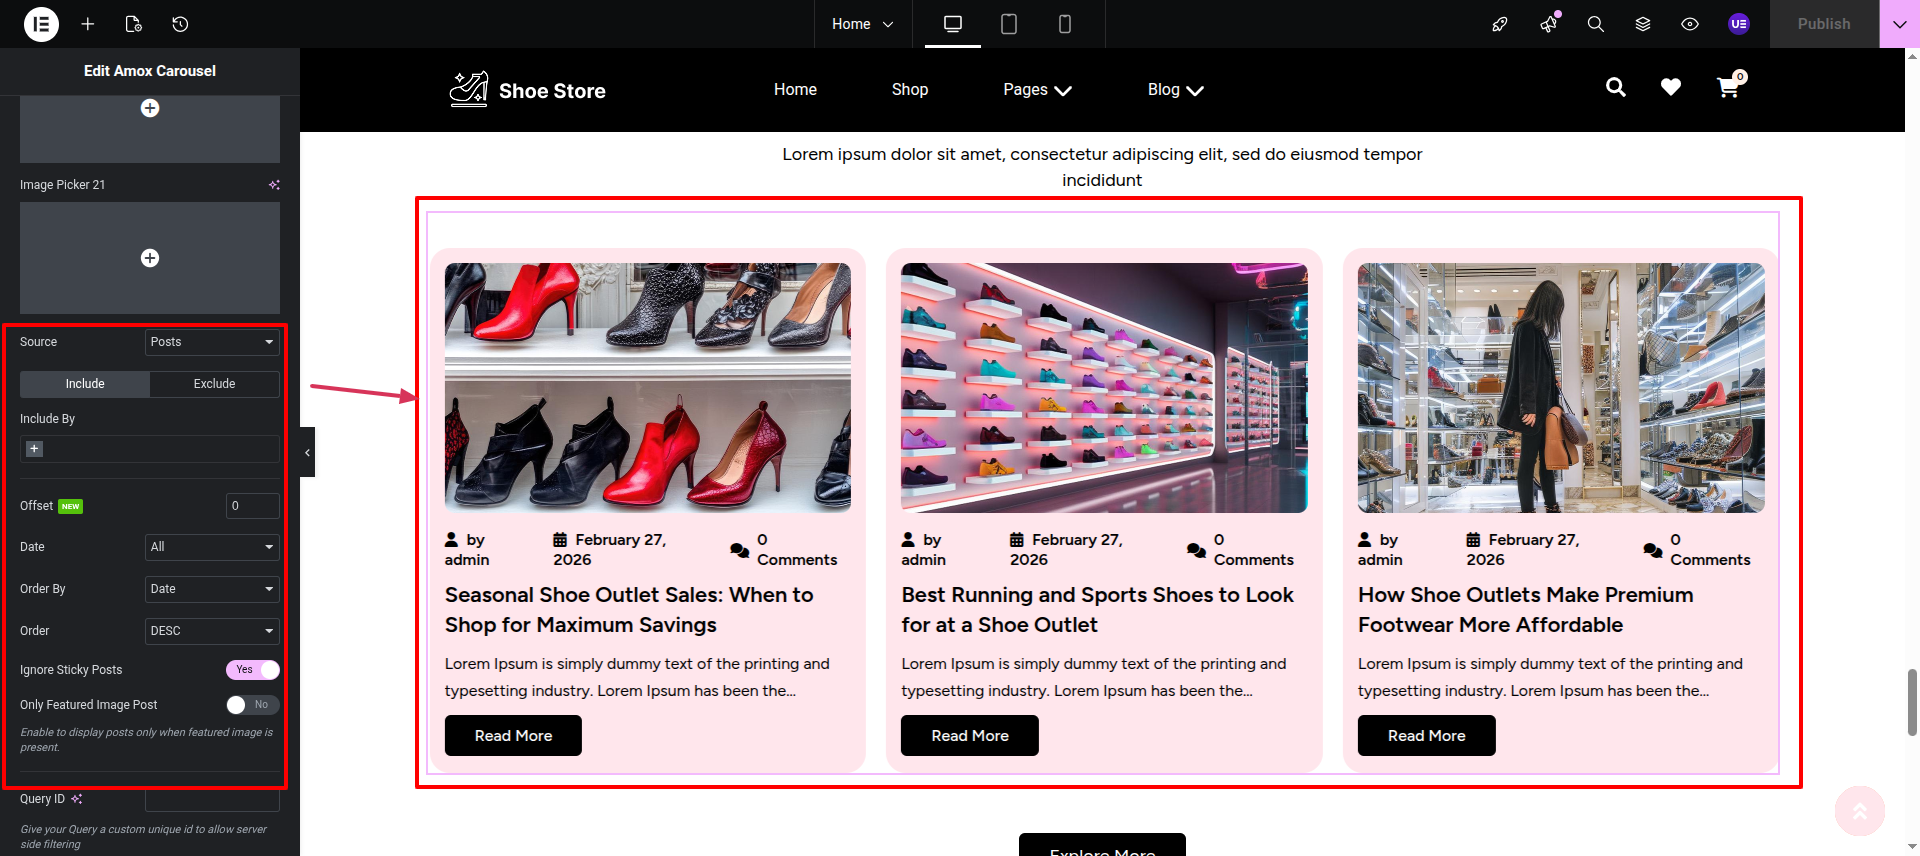Viewport: 1920px width, 856px height.
Task: Open the Add Element plus icon
Action: [88, 24]
